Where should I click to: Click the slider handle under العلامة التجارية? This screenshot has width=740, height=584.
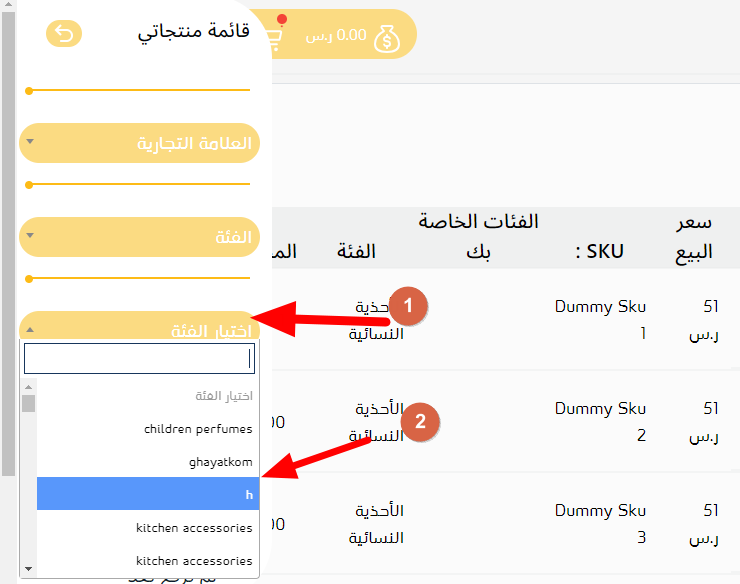[29, 185]
